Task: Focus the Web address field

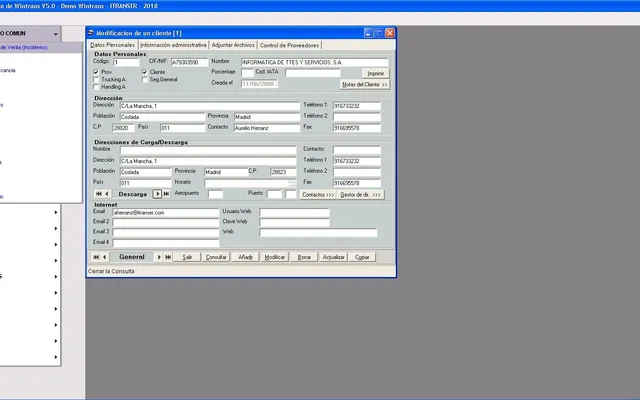Action: pyautogui.click(x=318, y=233)
